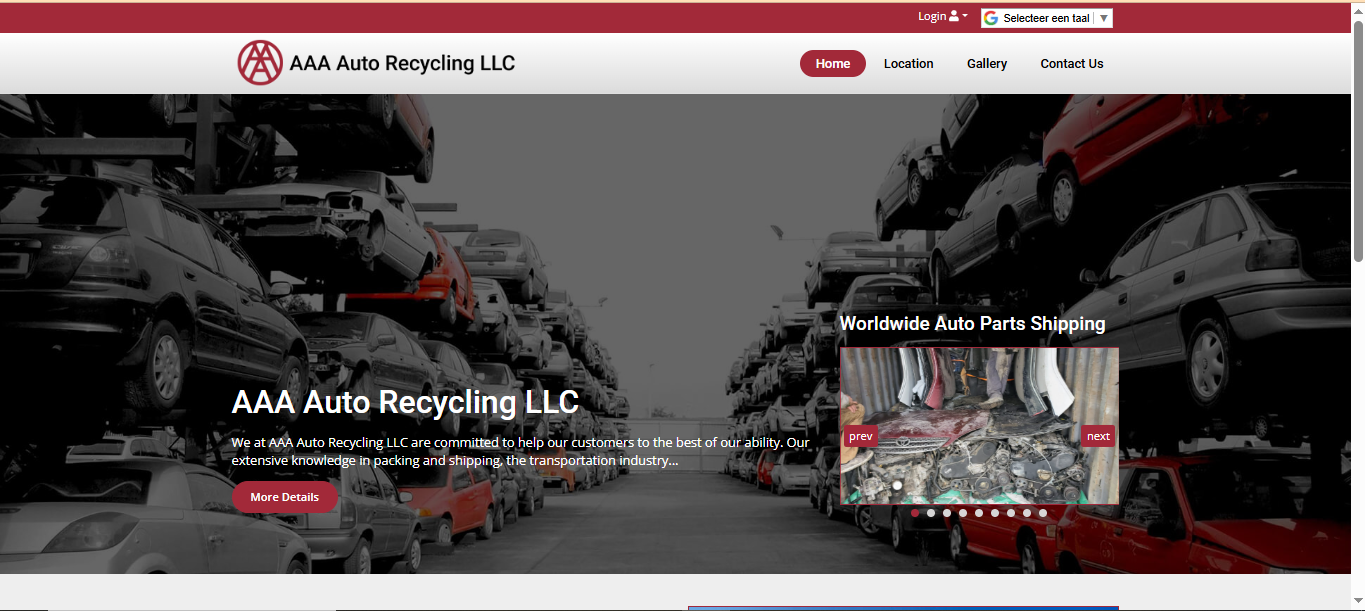Click the AAA Auto Recycling LLC header title text

402,64
